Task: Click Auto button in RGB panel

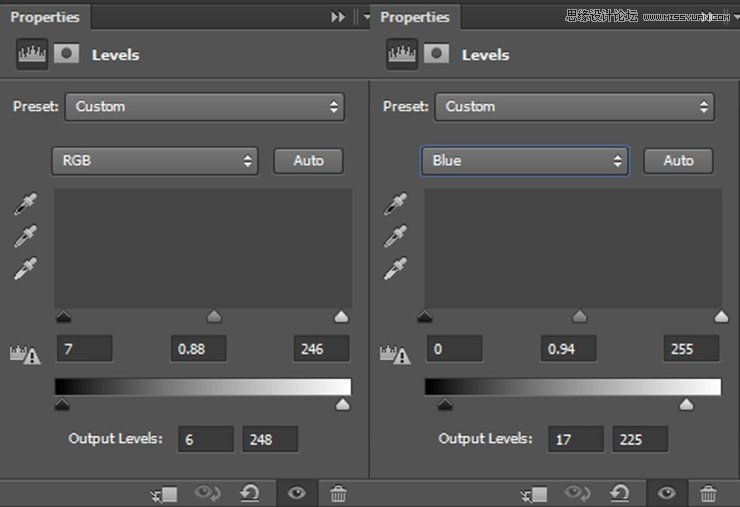Action: [309, 161]
